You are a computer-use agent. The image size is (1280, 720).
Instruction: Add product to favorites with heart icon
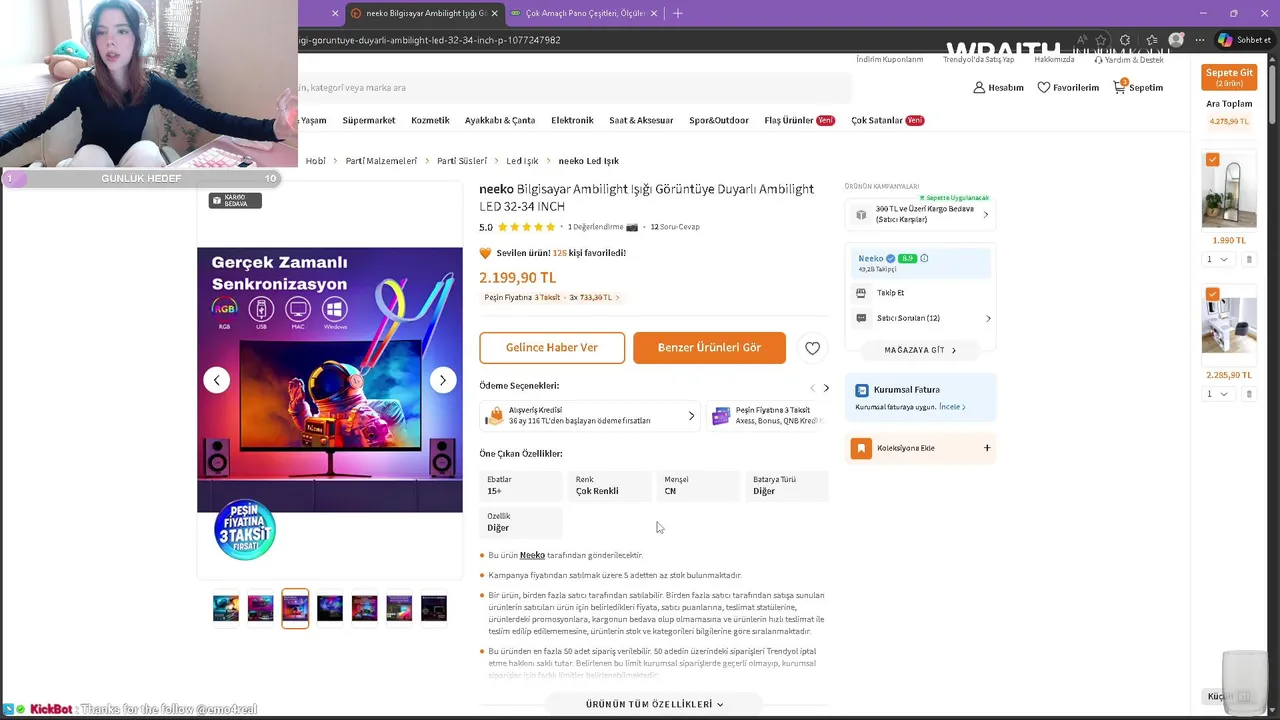tap(812, 348)
